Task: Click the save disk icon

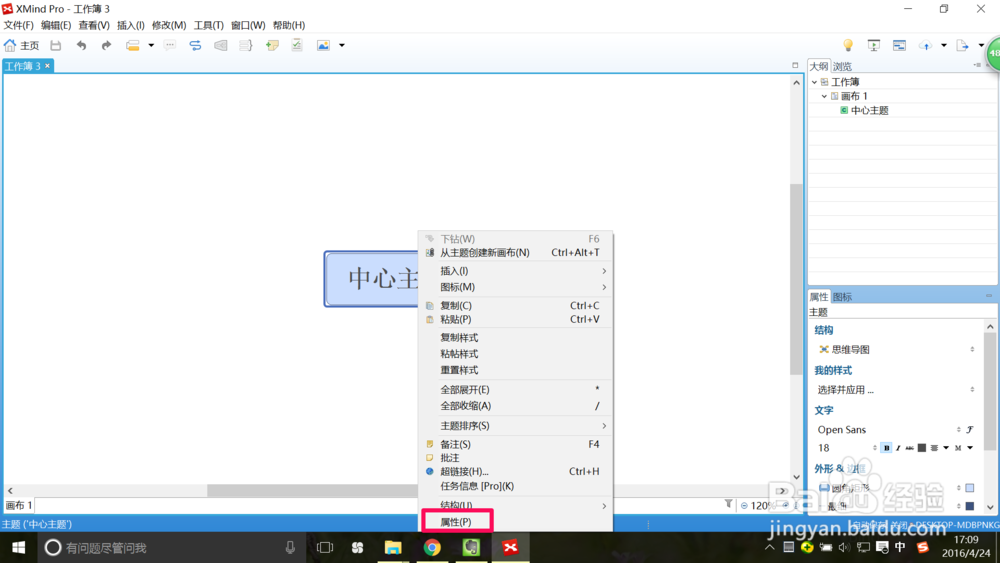Action: [x=55, y=45]
